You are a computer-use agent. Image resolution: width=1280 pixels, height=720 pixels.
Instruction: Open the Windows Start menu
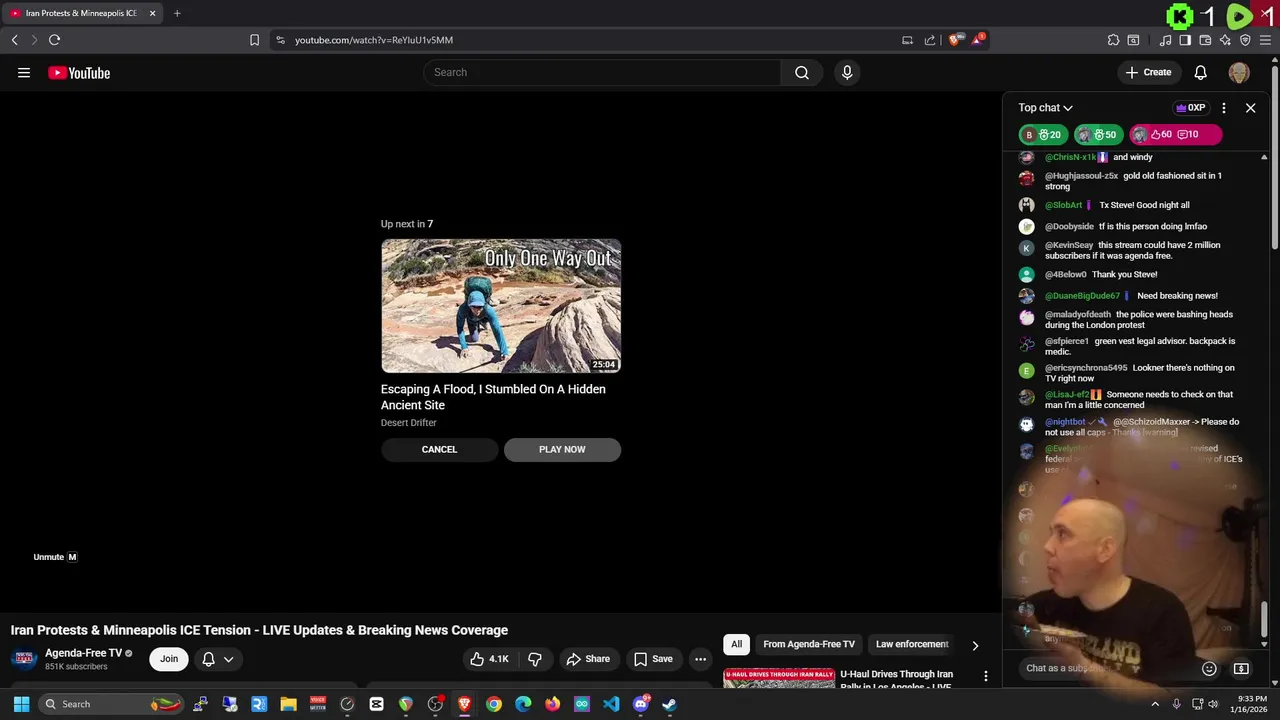click(21, 704)
